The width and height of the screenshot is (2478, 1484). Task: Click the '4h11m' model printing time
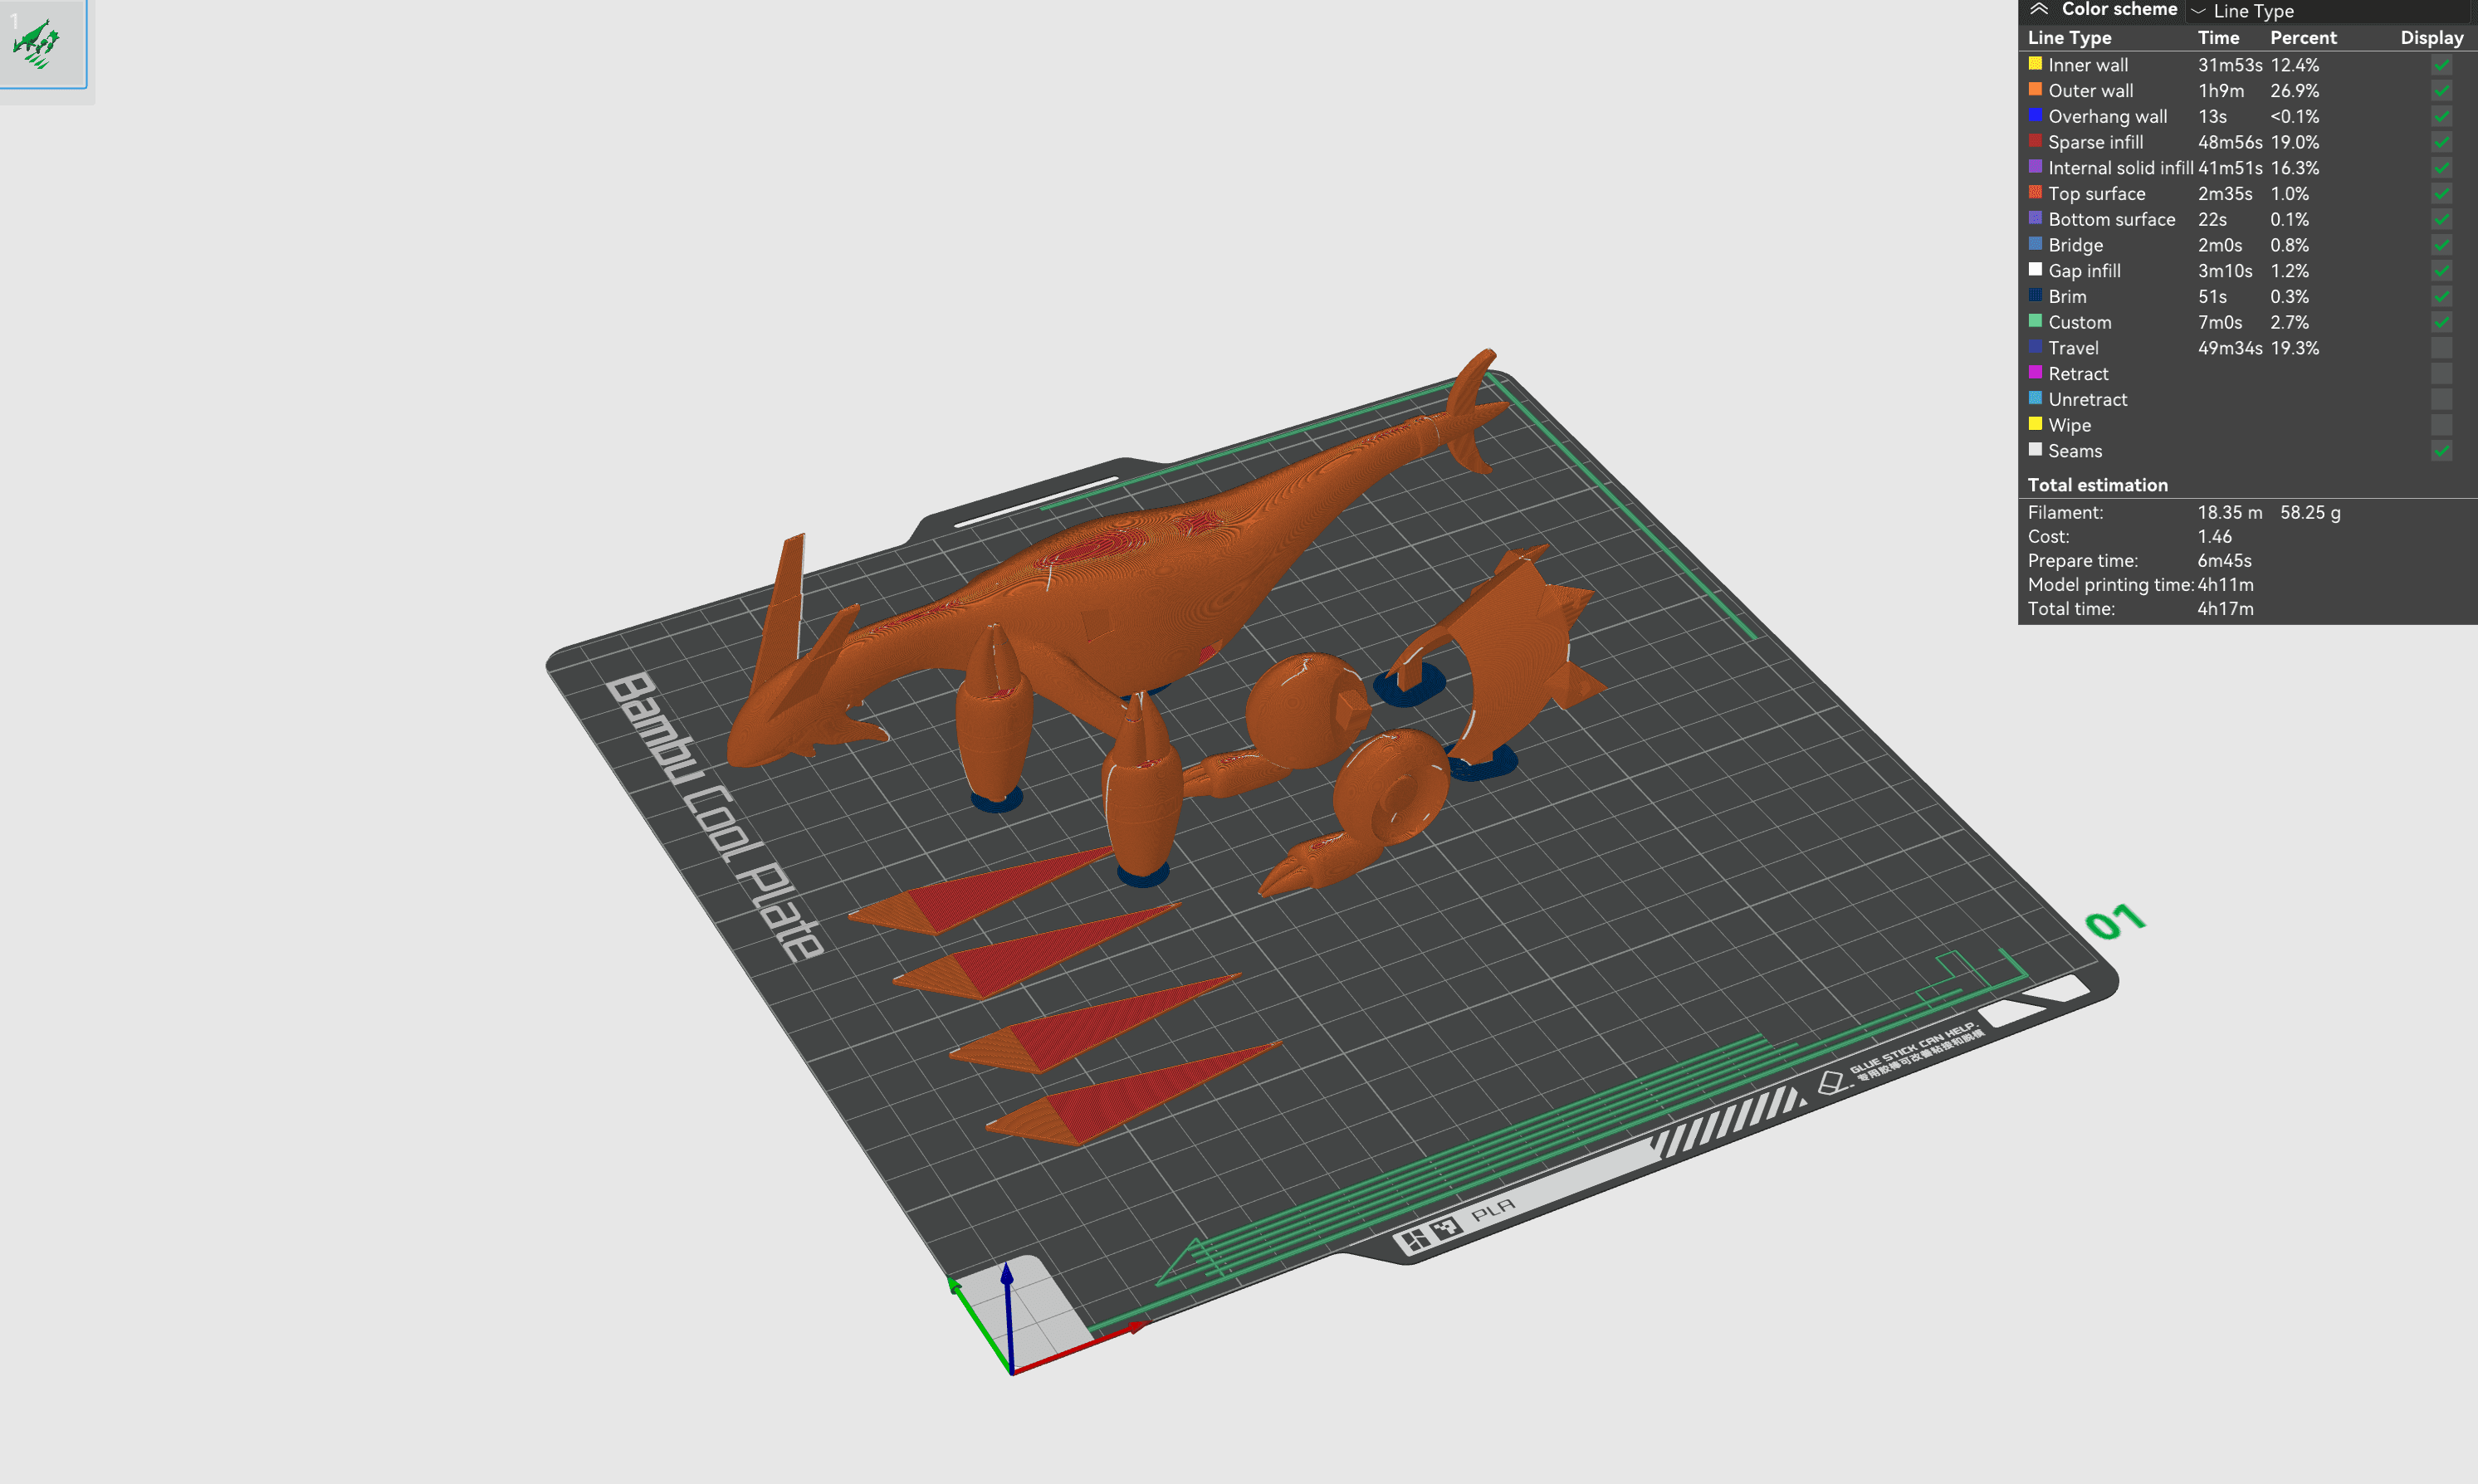click(x=2225, y=584)
